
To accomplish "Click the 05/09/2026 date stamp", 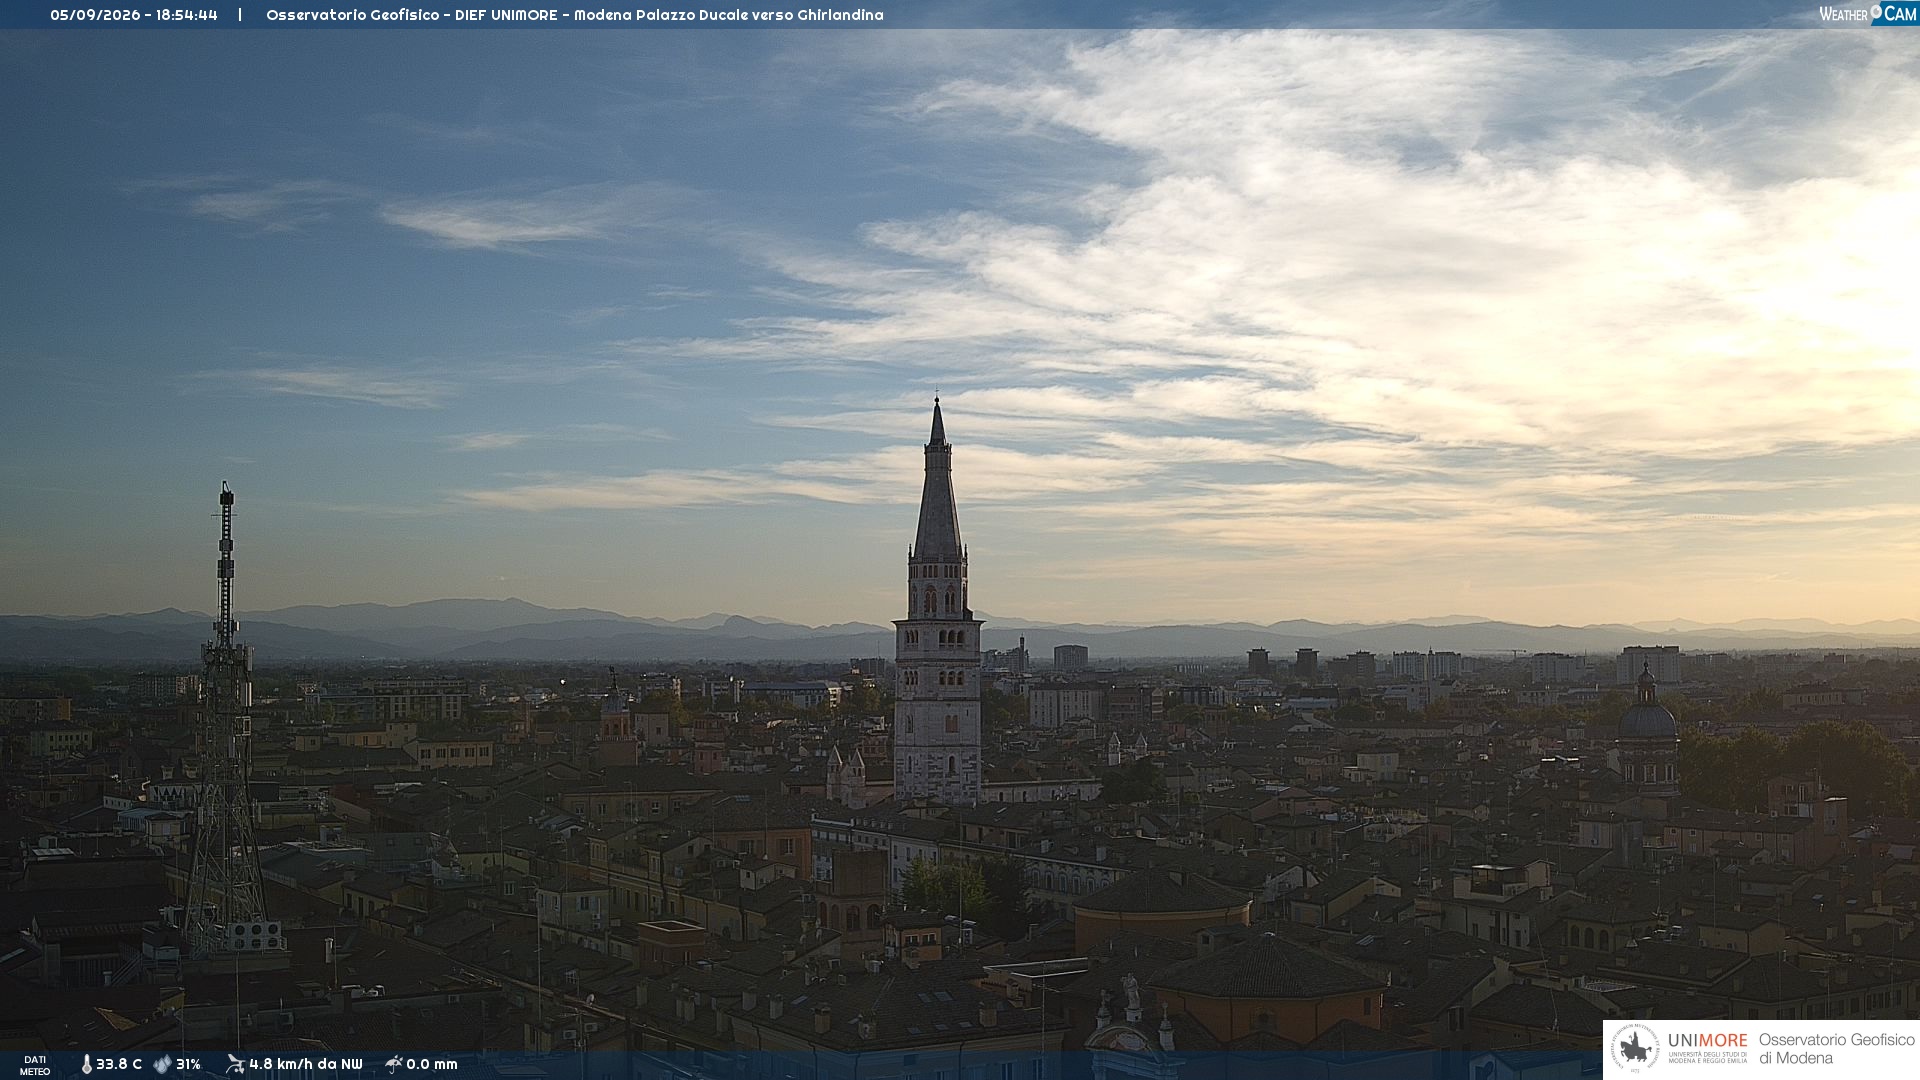I will coord(95,15).
